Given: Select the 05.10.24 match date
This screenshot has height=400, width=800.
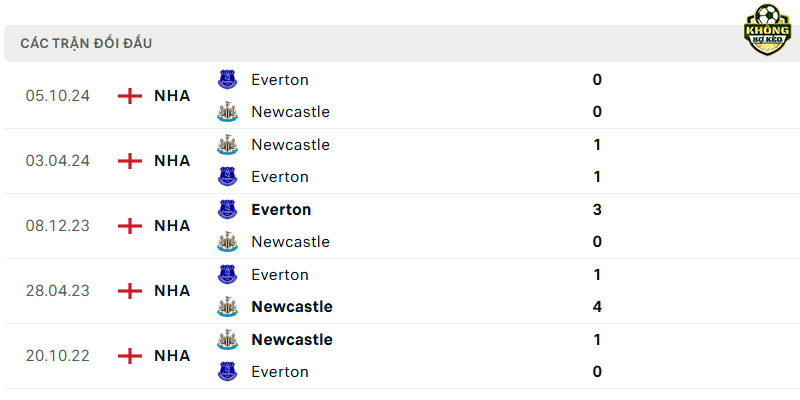Looking at the screenshot, I should coord(58,96).
